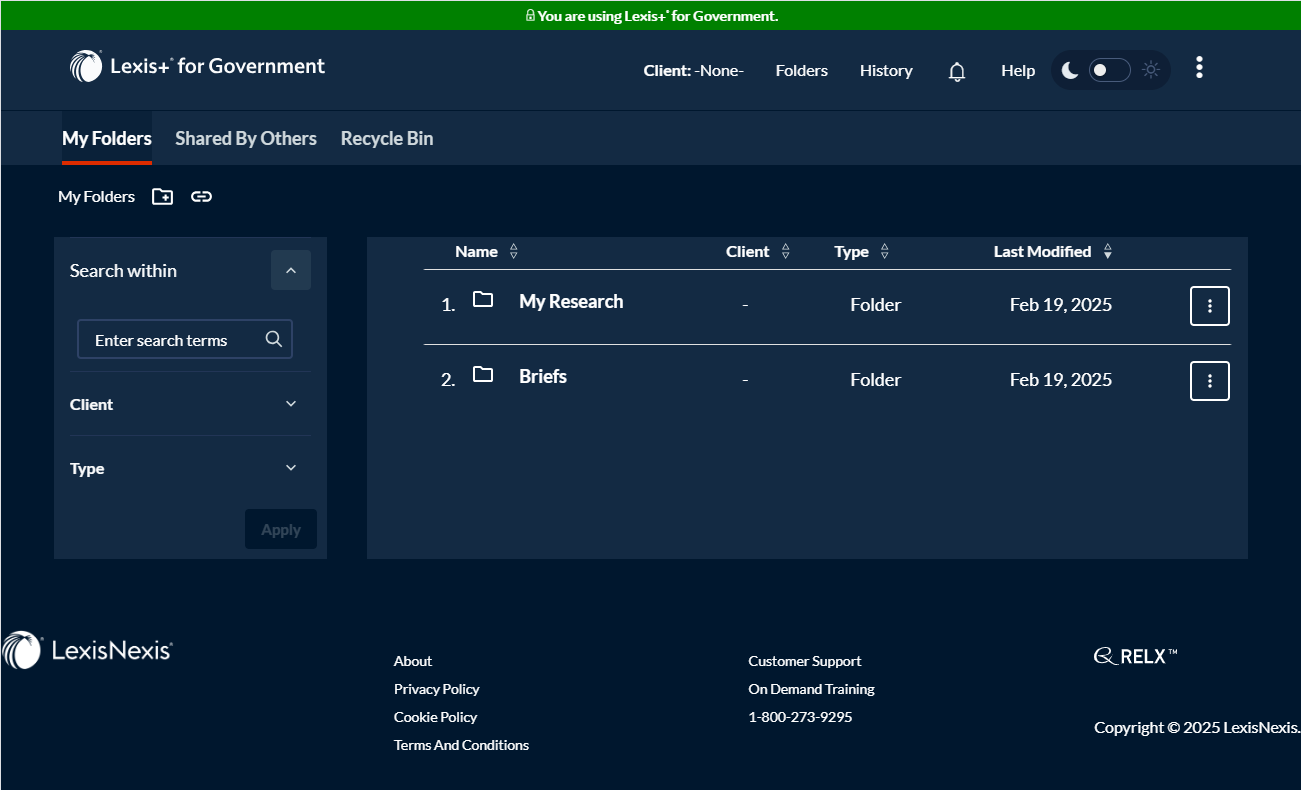This screenshot has width=1301, height=790.
Task: Click the Briefs folder icon
Action: coord(483,374)
